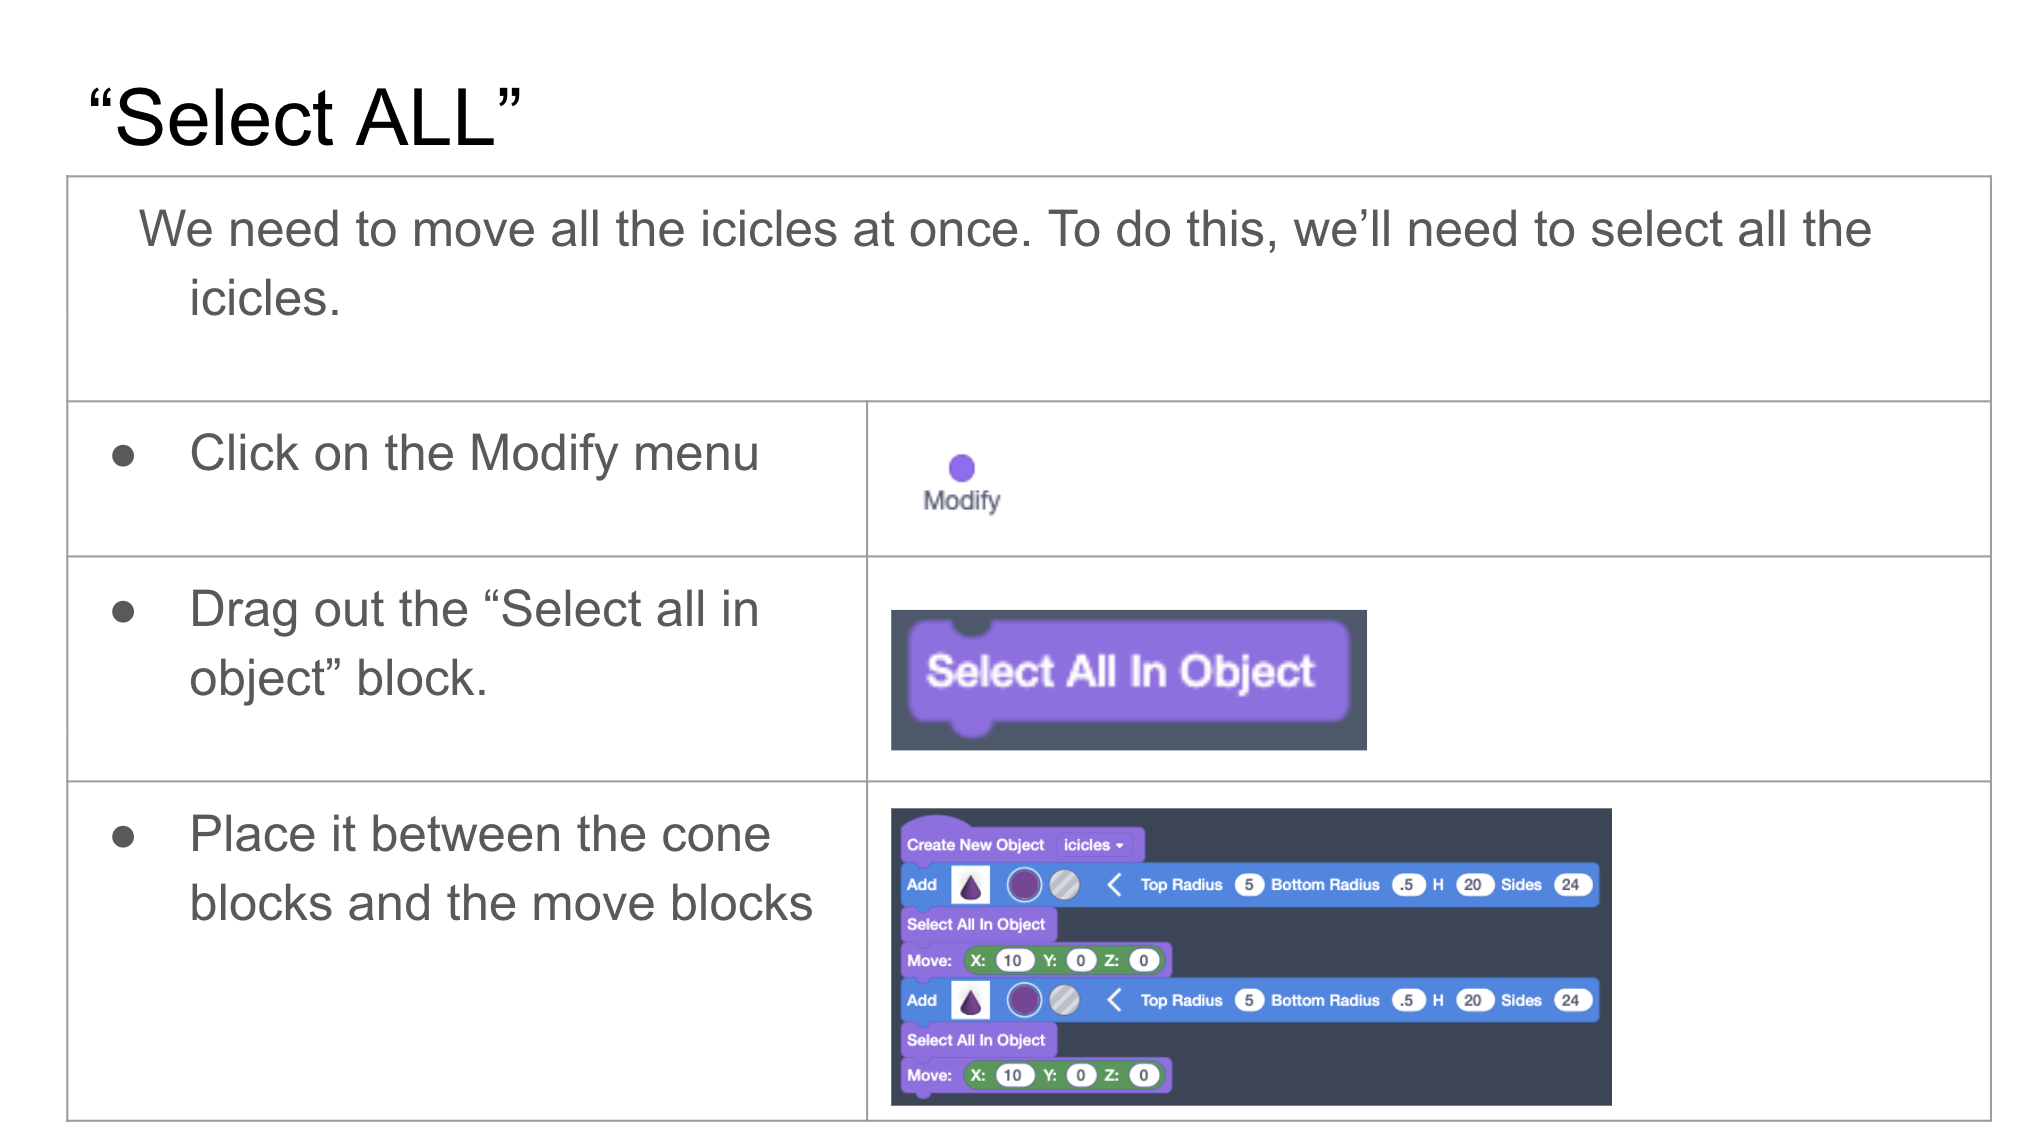
Task: Click the X value 10 in first Move block
Action: pyautogui.click(x=1013, y=961)
